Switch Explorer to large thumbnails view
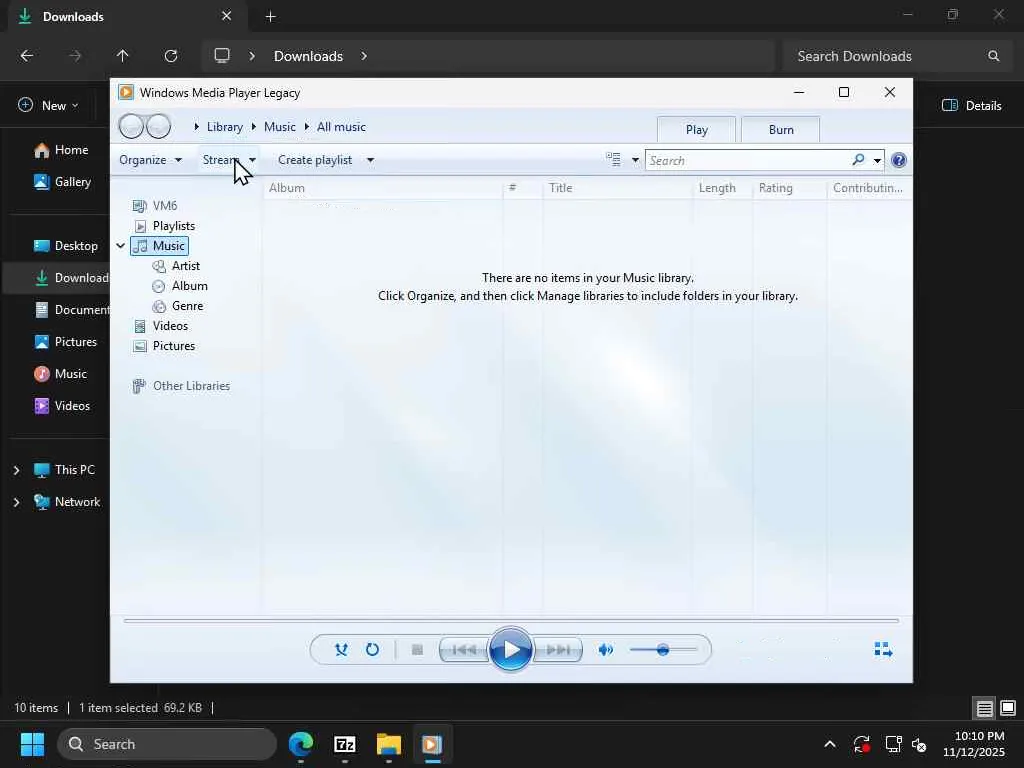This screenshot has height=768, width=1024. coord(1008,708)
